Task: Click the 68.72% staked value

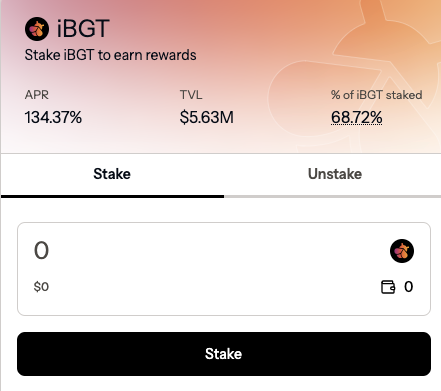Action: 356,117
